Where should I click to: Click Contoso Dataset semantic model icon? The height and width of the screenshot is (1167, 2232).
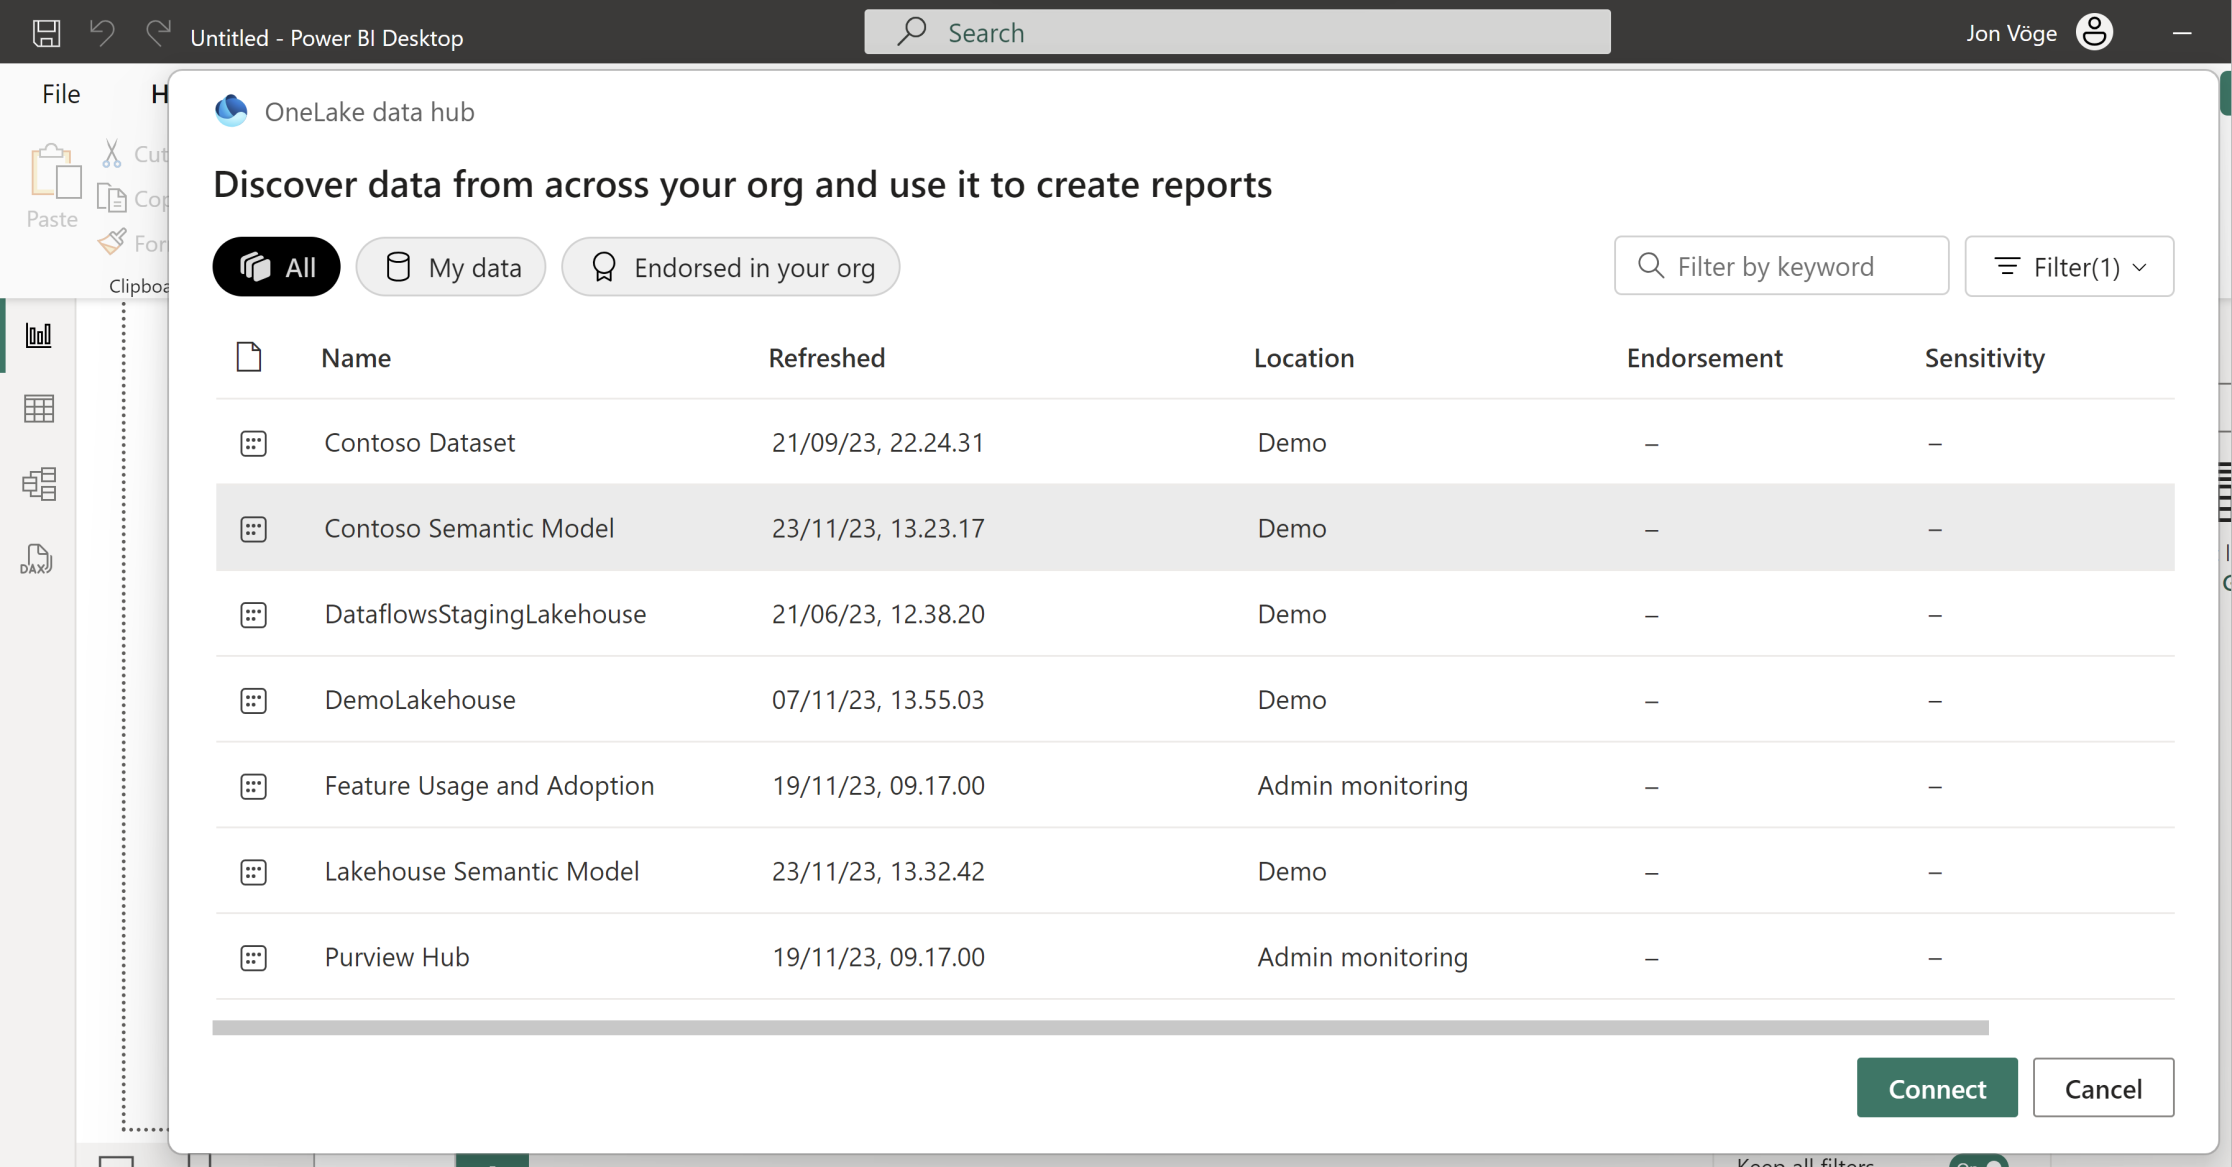pyautogui.click(x=253, y=443)
